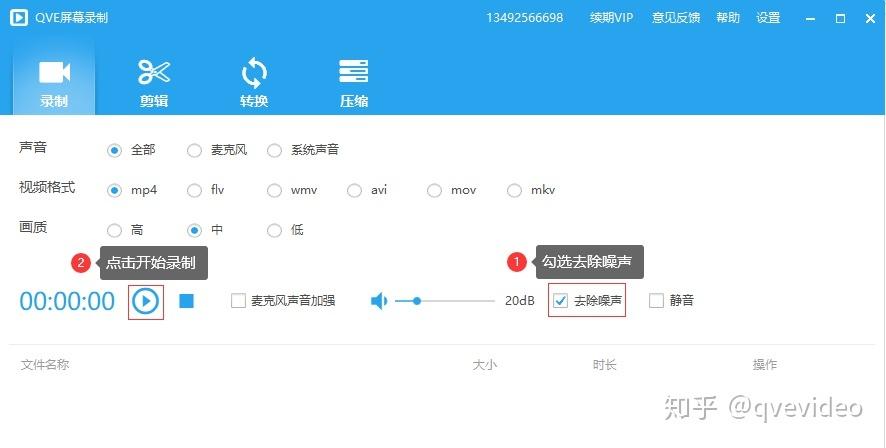Click the speaker volume icon
The height and width of the screenshot is (448, 886).
point(379,301)
